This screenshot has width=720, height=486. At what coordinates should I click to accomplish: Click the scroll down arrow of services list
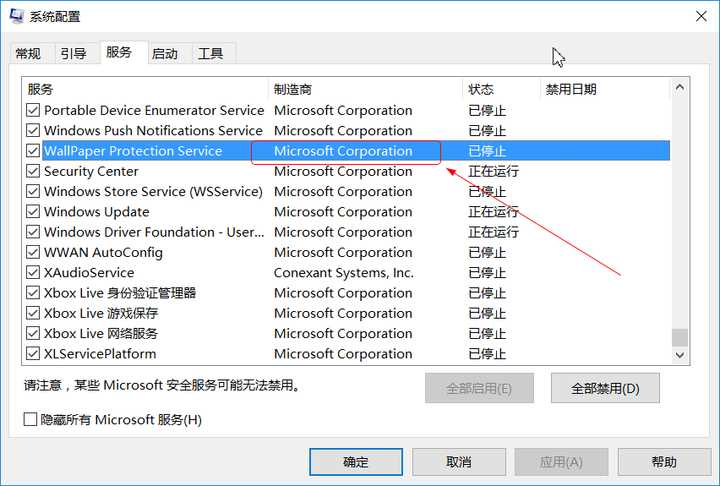pyautogui.click(x=680, y=355)
